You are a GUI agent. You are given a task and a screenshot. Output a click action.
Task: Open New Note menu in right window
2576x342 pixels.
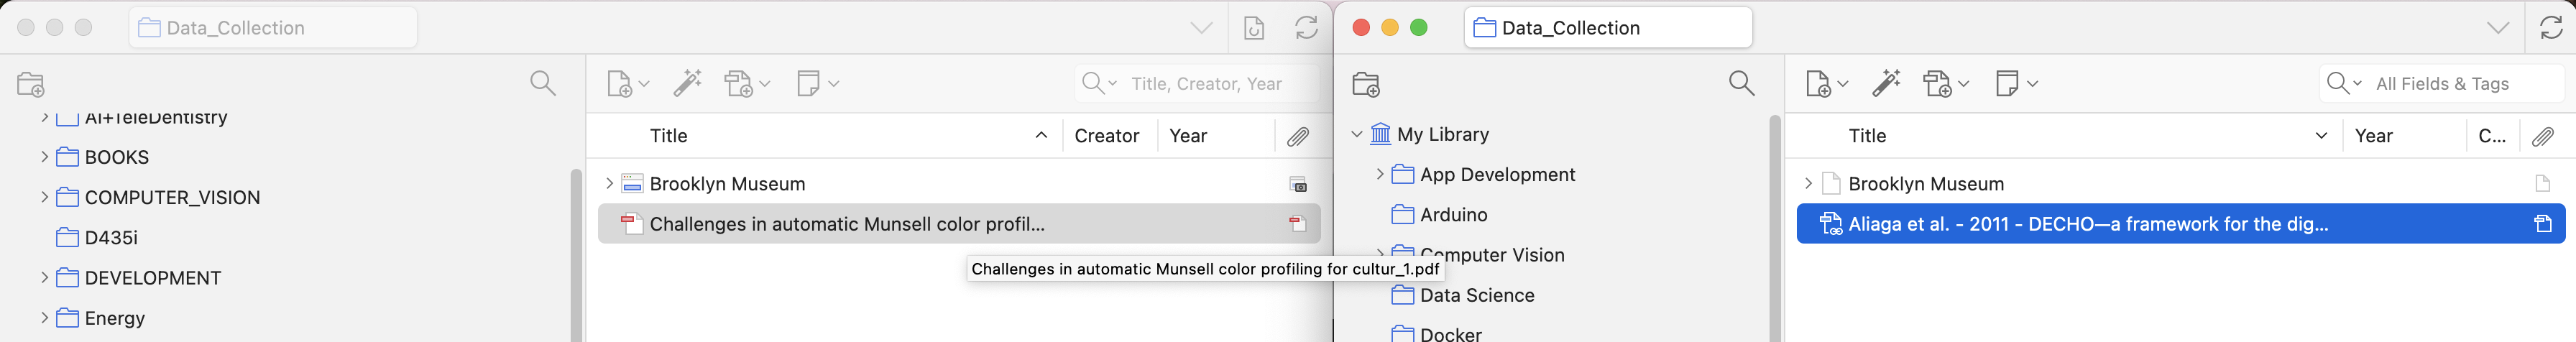pos(2016,84)
